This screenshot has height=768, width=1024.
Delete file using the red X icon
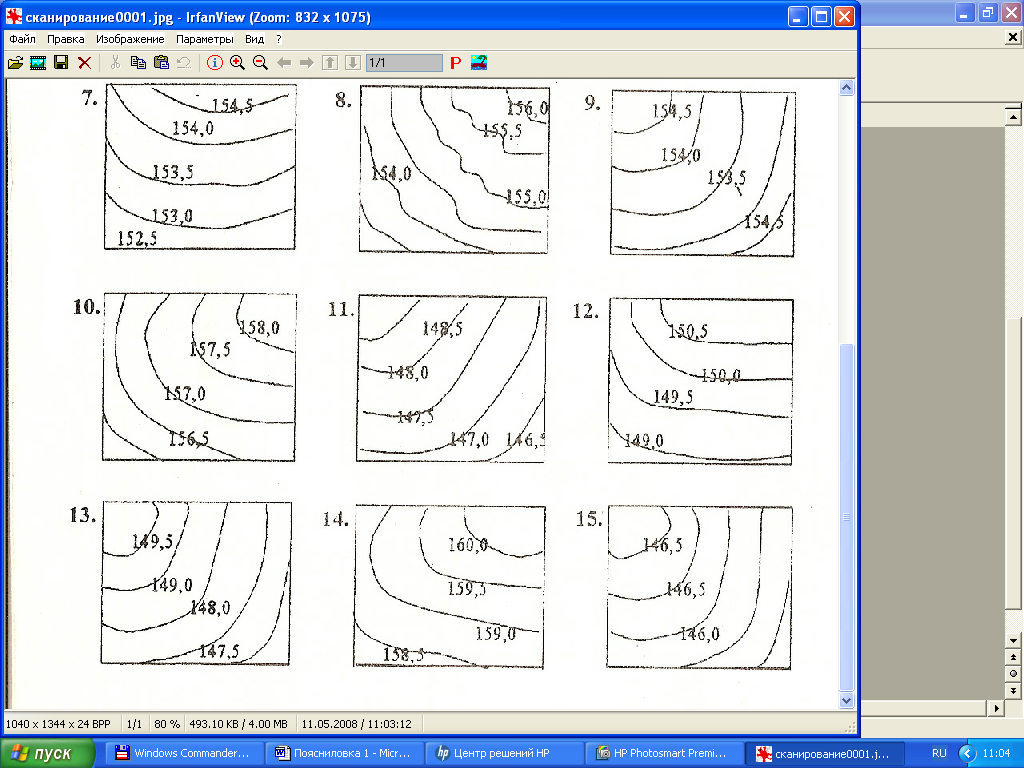(84, 63)
